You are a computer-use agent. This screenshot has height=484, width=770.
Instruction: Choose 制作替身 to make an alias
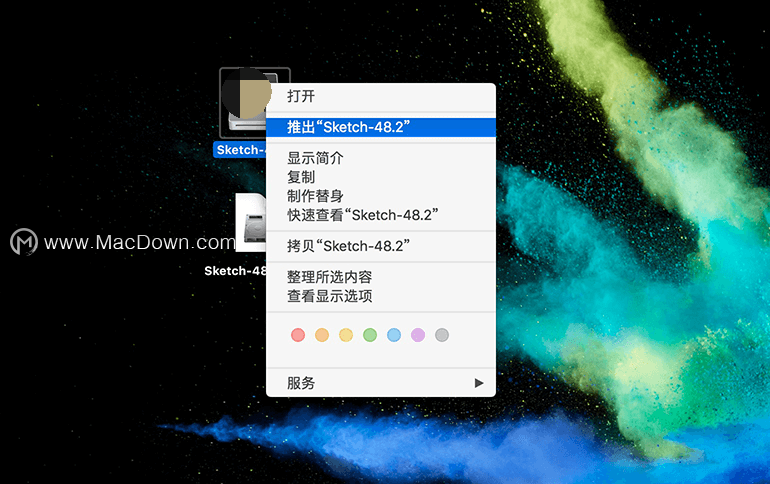(x=381, y=196)
